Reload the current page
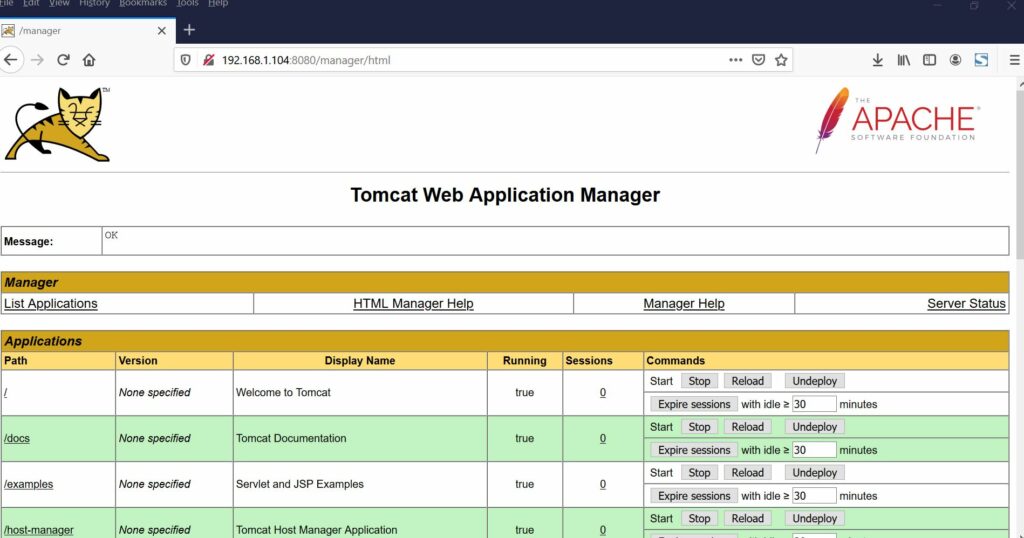 click(x=63, y=60)
